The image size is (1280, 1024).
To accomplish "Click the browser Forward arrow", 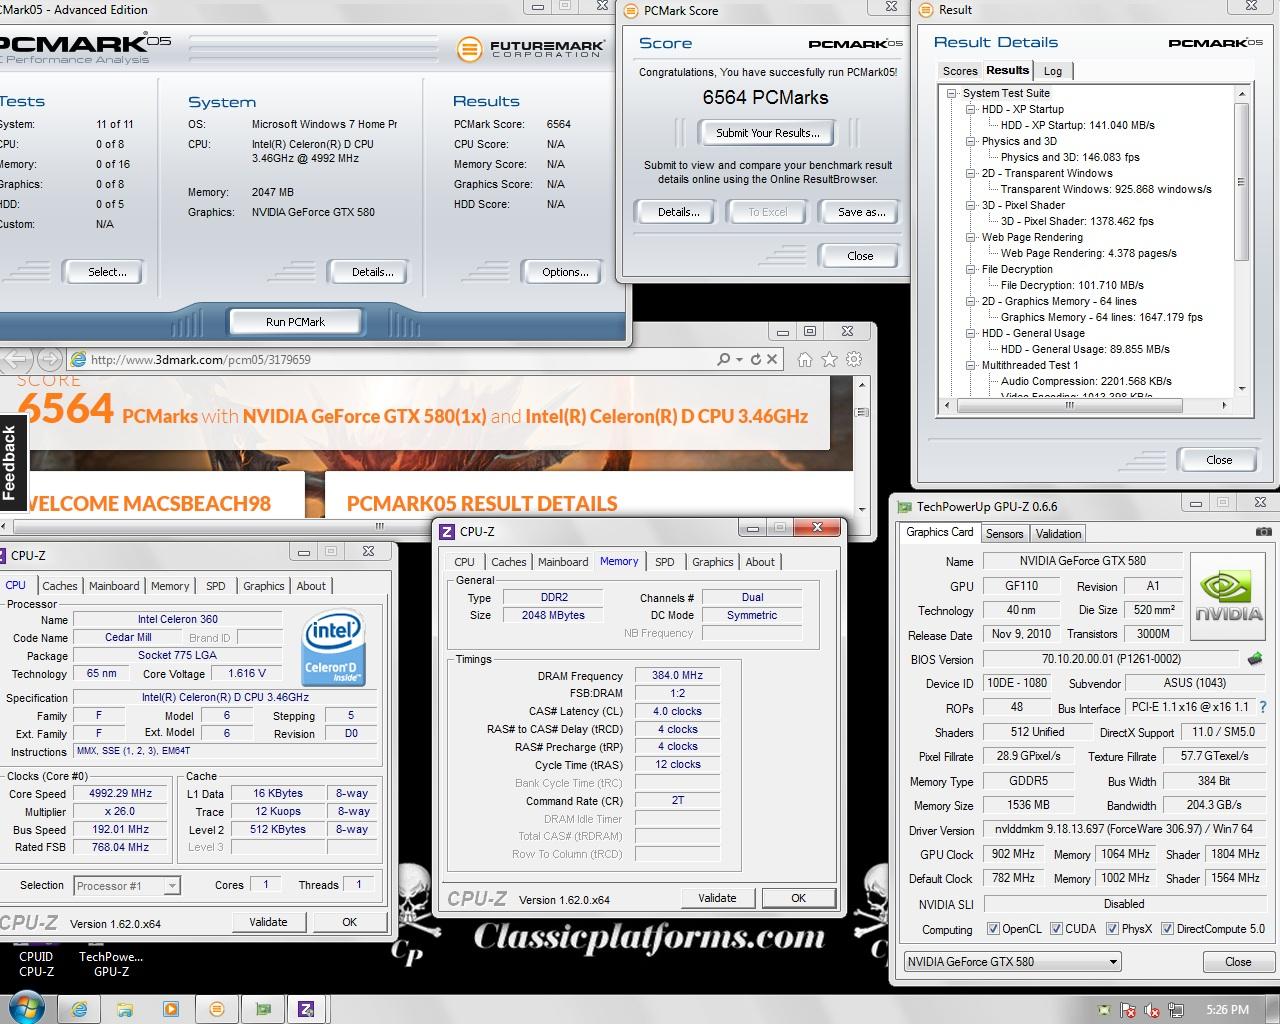I will click(x=49, y=359).
